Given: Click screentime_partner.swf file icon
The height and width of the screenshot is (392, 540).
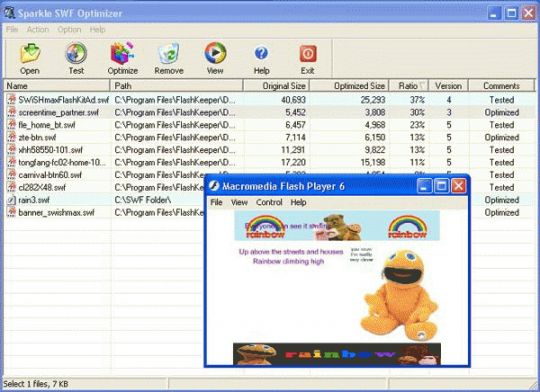Looking at the screenshot, I should [x=11, y=112].
